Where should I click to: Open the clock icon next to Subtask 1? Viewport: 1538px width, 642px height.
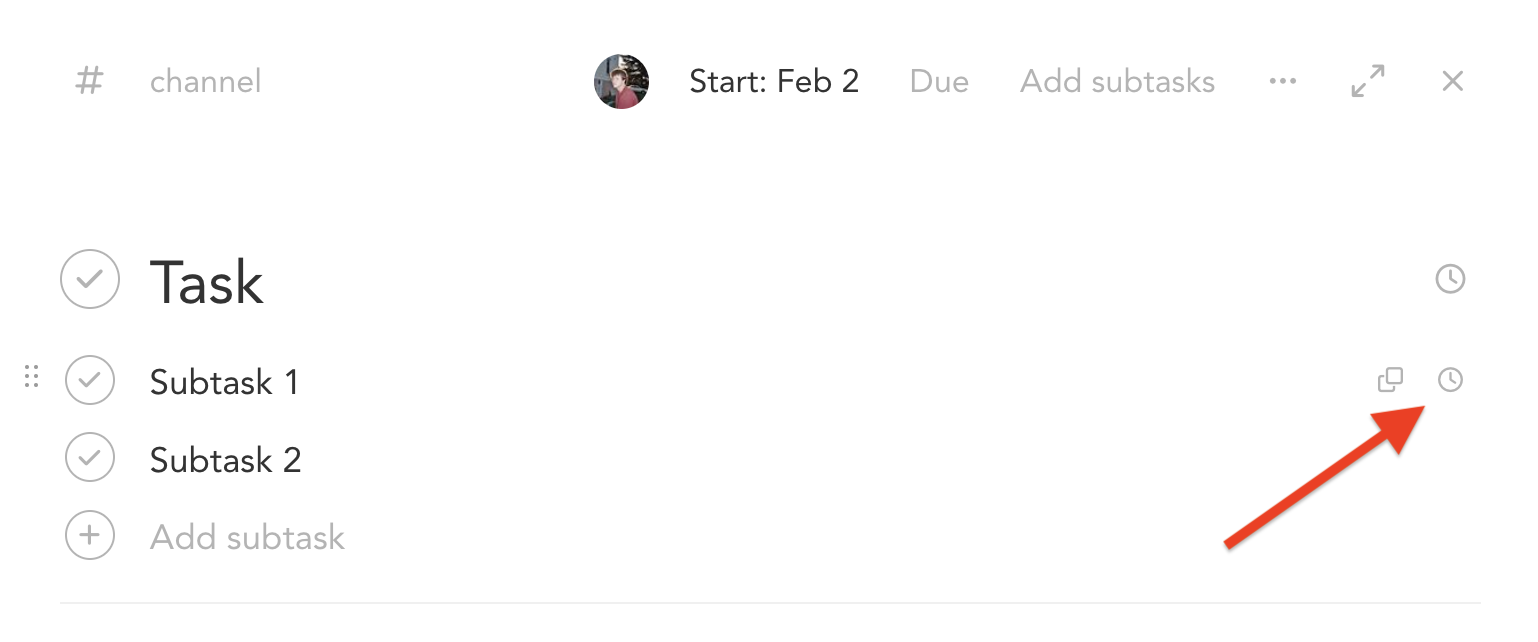1451,380
